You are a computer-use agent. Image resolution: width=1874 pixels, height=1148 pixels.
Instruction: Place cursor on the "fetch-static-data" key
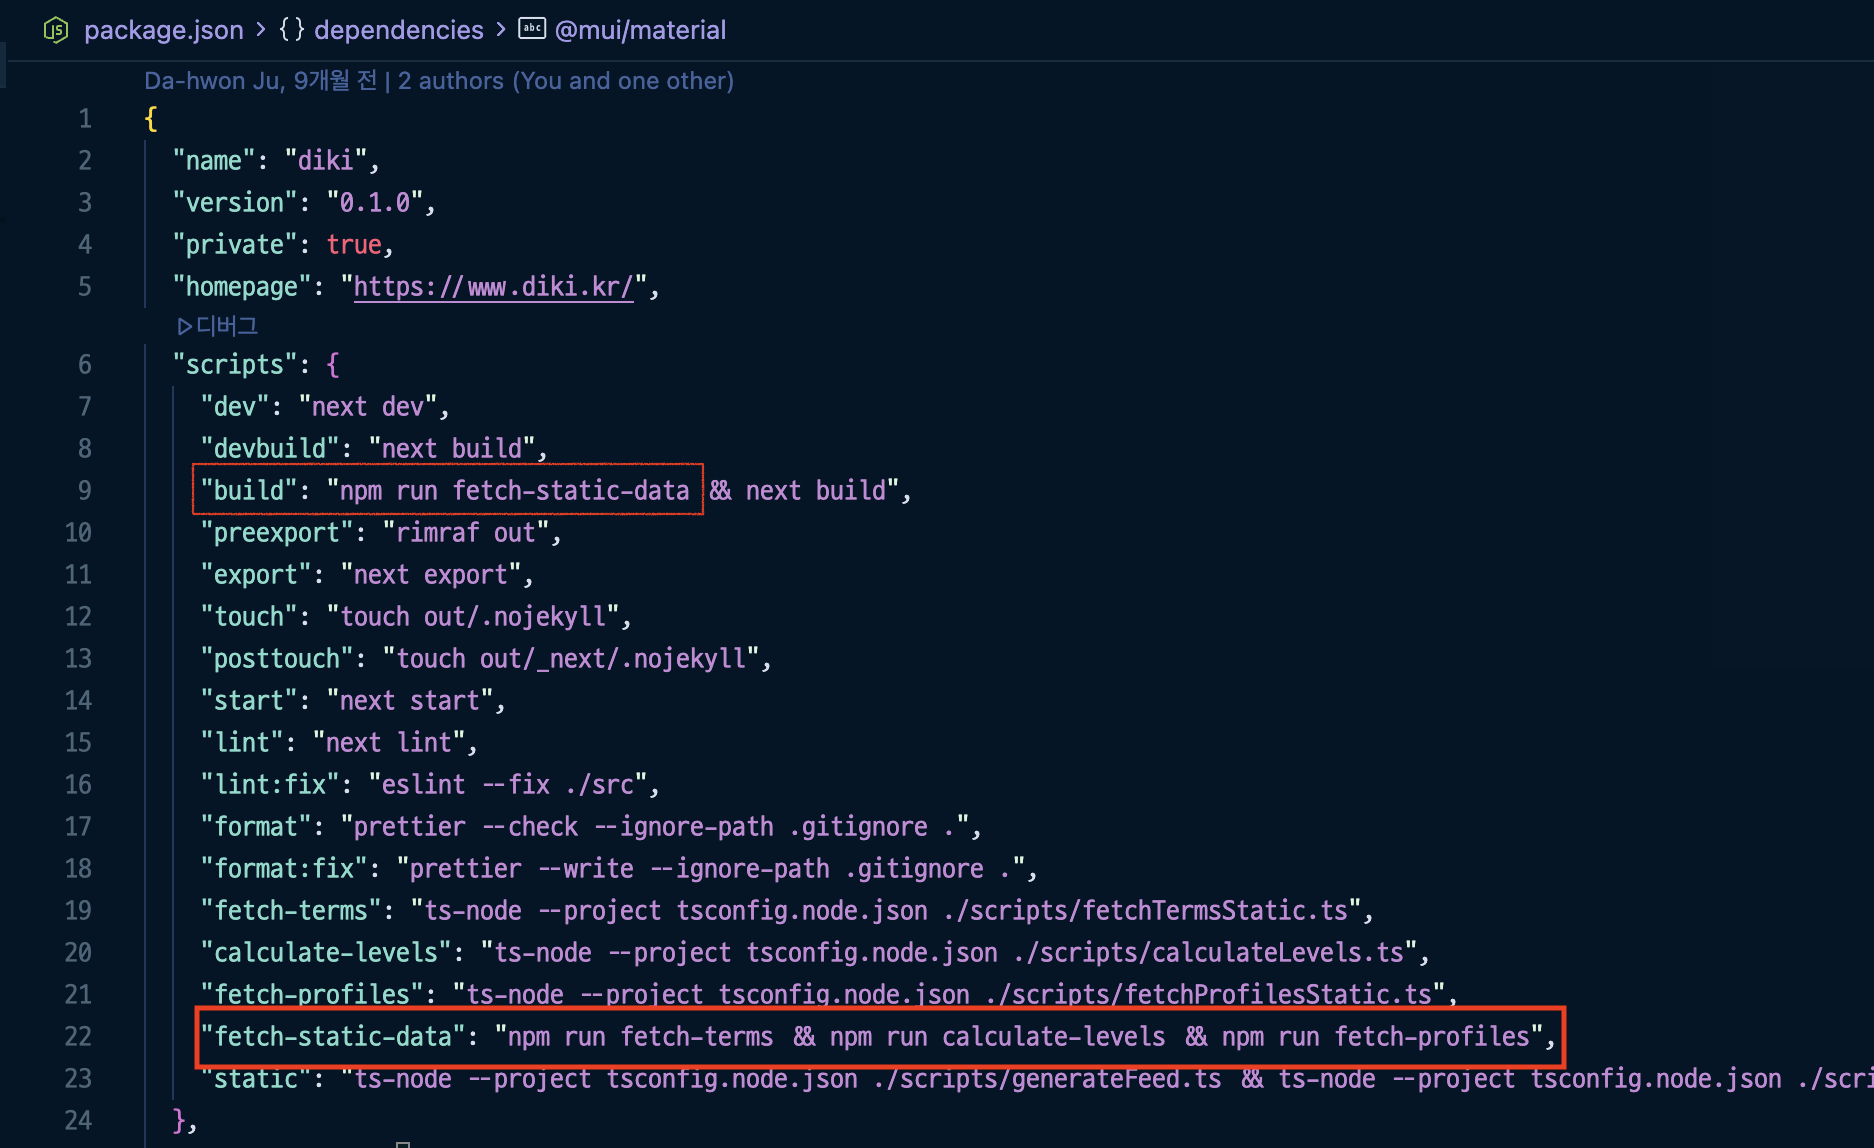[333, 1037]
